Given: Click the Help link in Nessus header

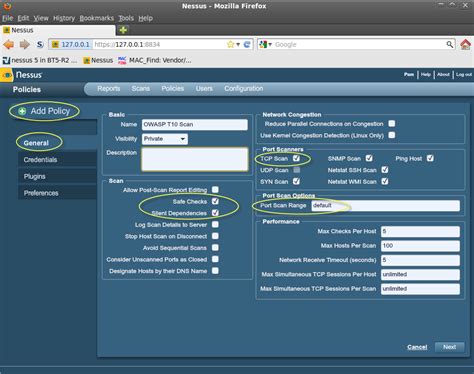Looking at the screenshot, I should [425, 75].
